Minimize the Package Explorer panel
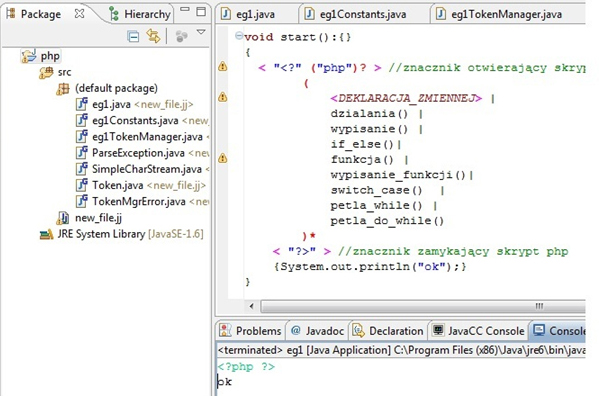The image size is (599, 396). pyautogui.click(x=185, y=9)
